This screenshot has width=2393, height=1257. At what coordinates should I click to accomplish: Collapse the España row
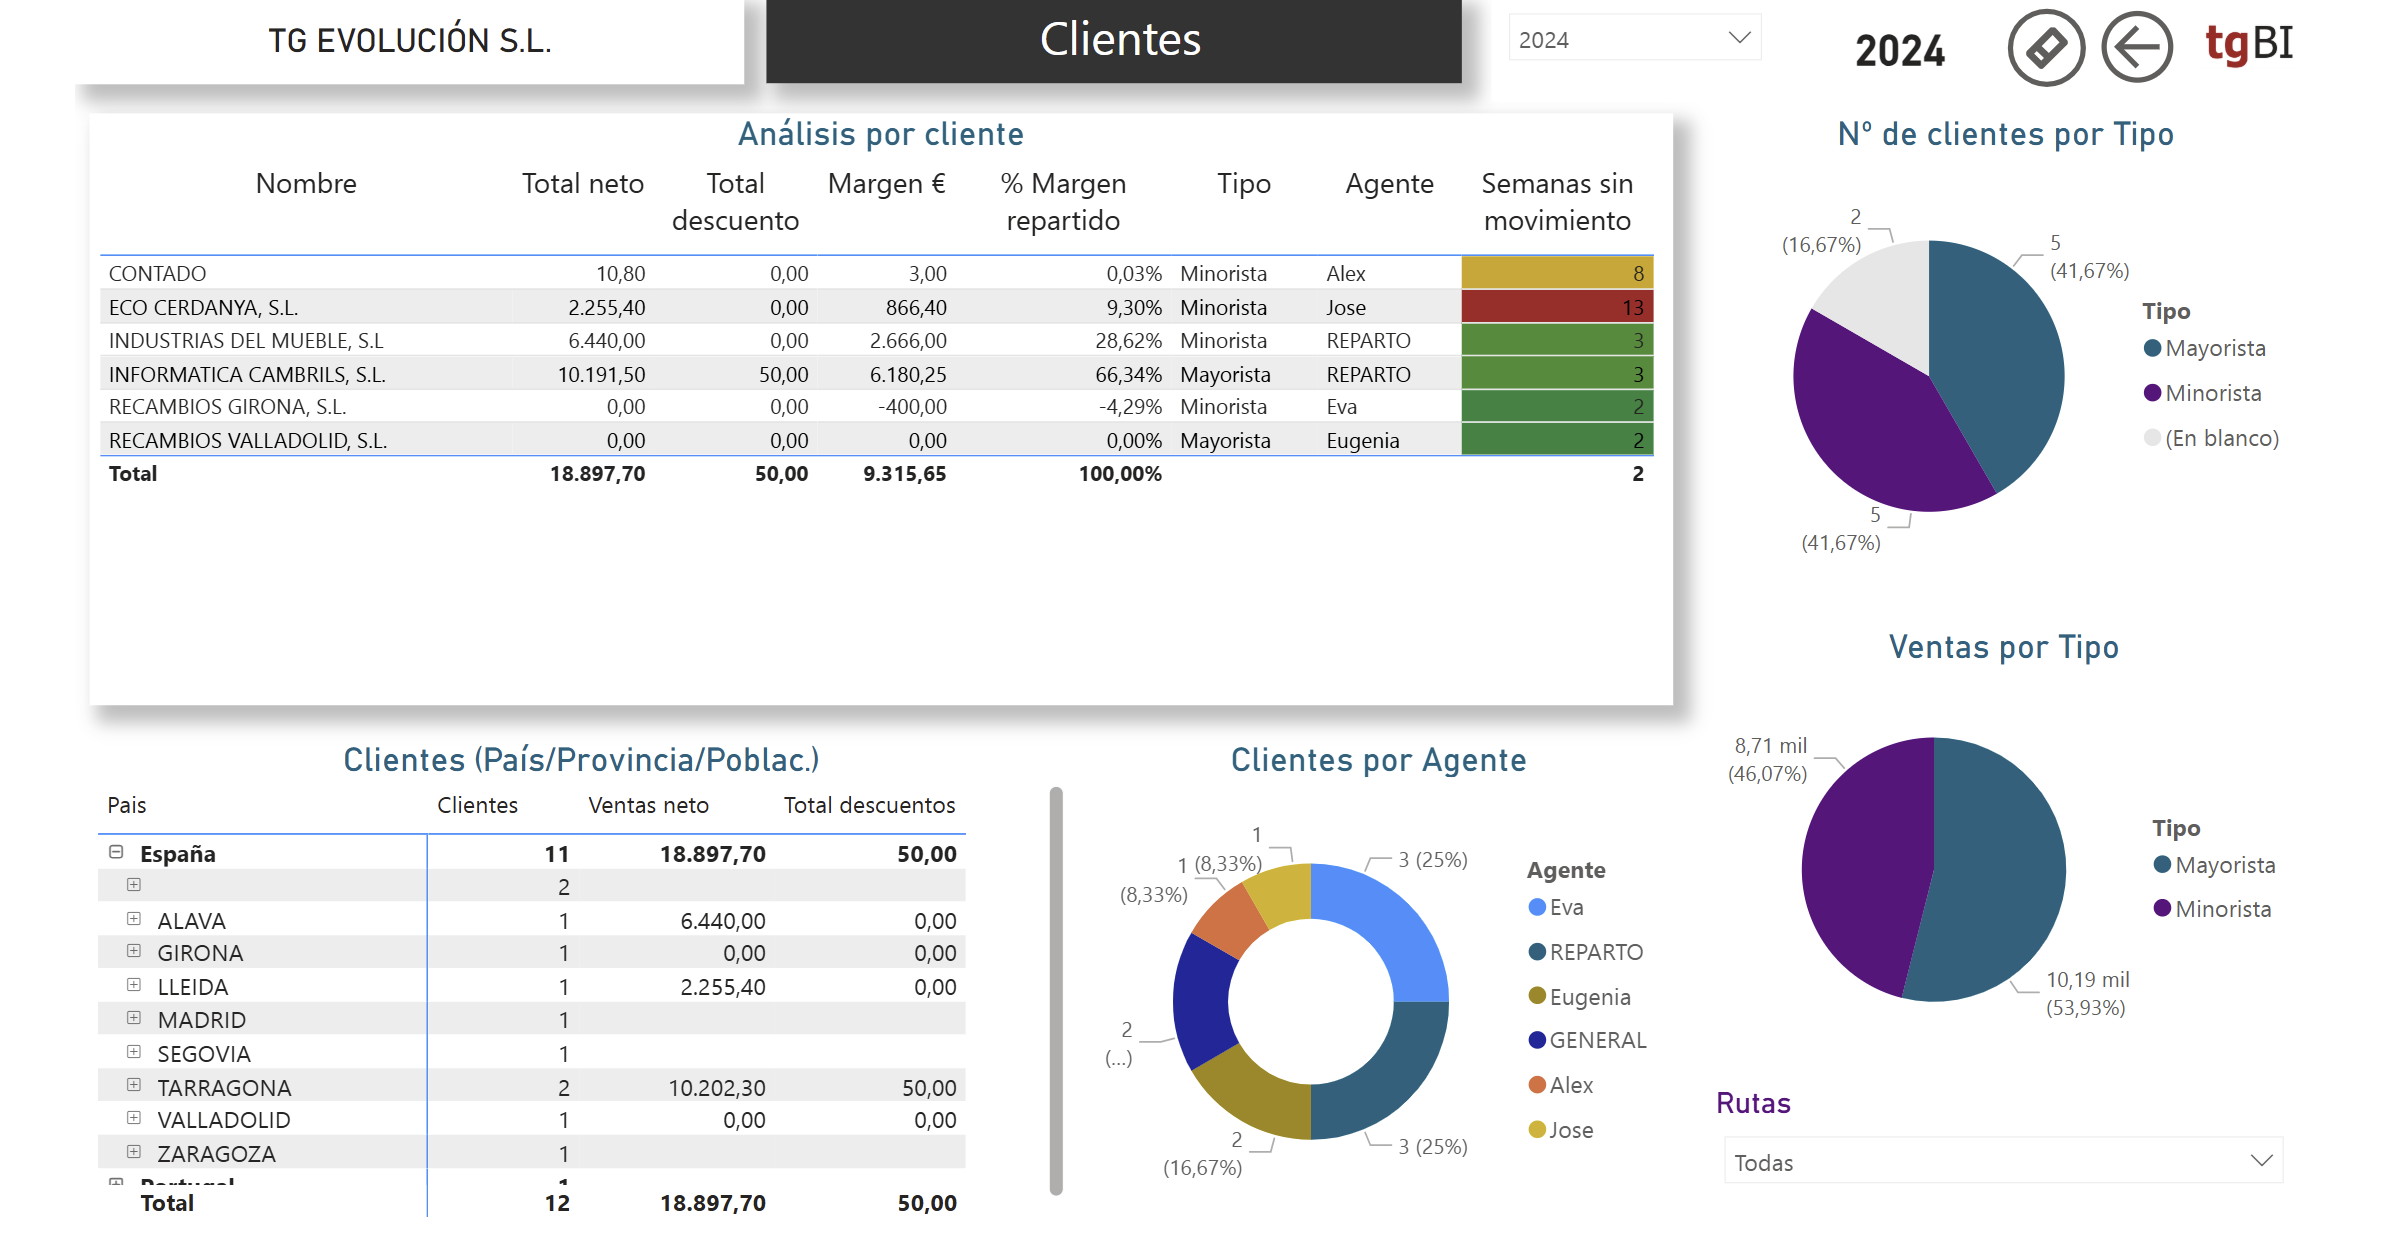tap(116, 852)
